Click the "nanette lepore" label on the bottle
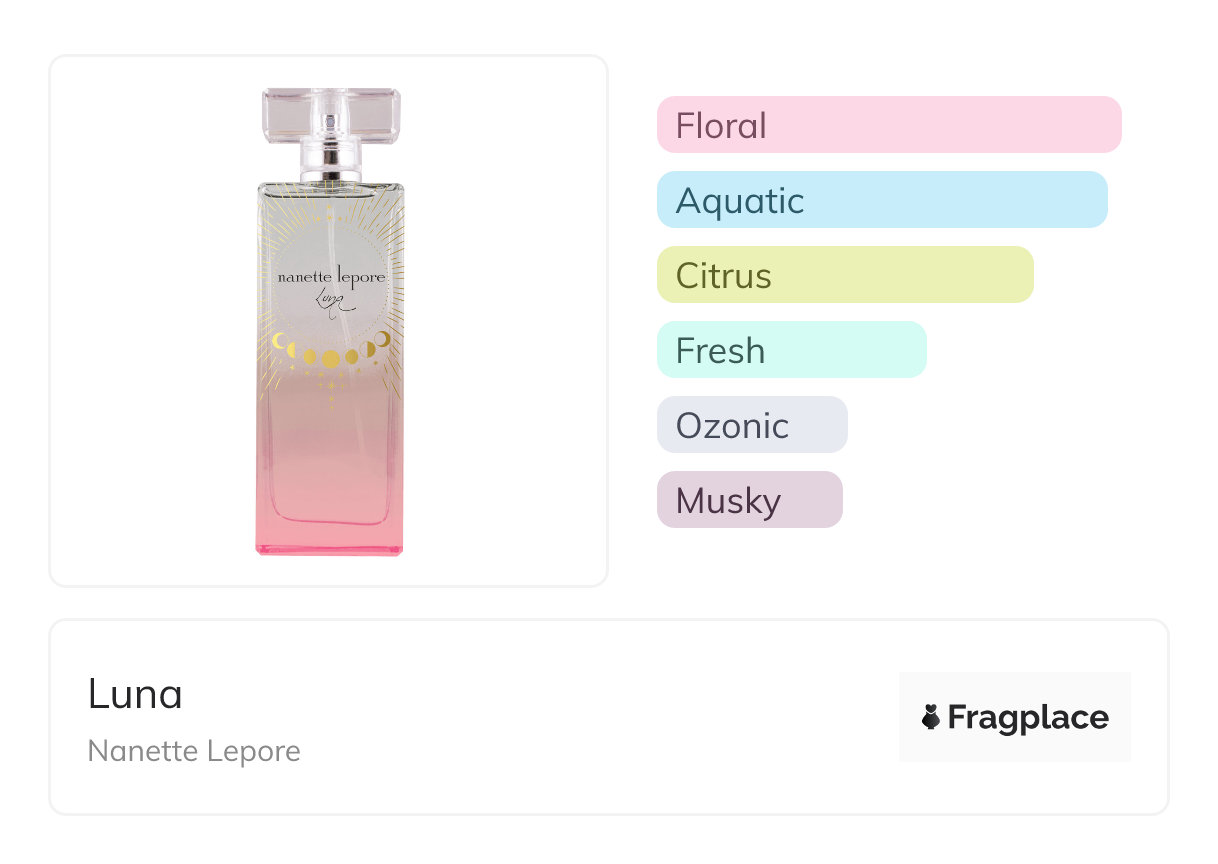 [330, 277]
